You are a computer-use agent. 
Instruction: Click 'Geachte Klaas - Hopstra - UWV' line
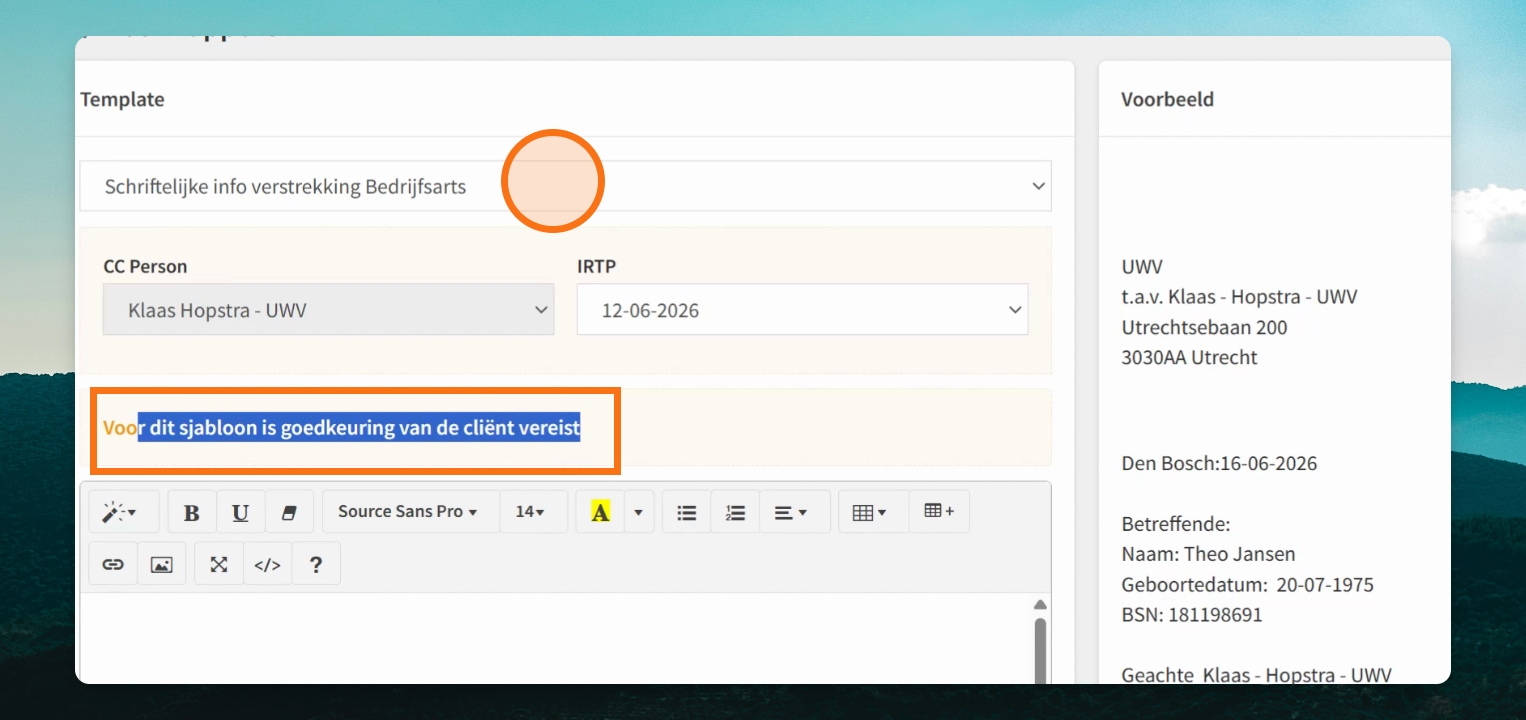point(1257,675)
